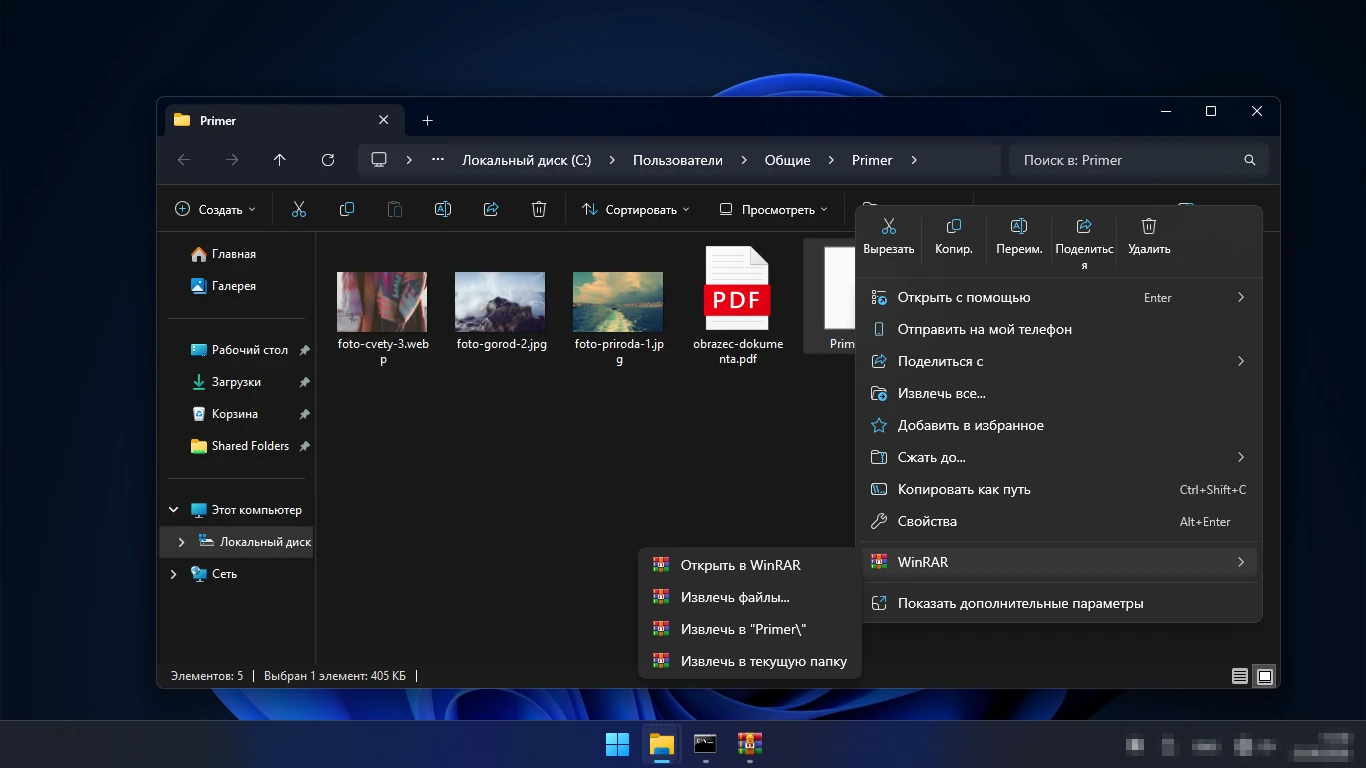Screen dimensions: 1366x768
Task: Choose Извлечь файлы...
Action: (x=749, y=597)
